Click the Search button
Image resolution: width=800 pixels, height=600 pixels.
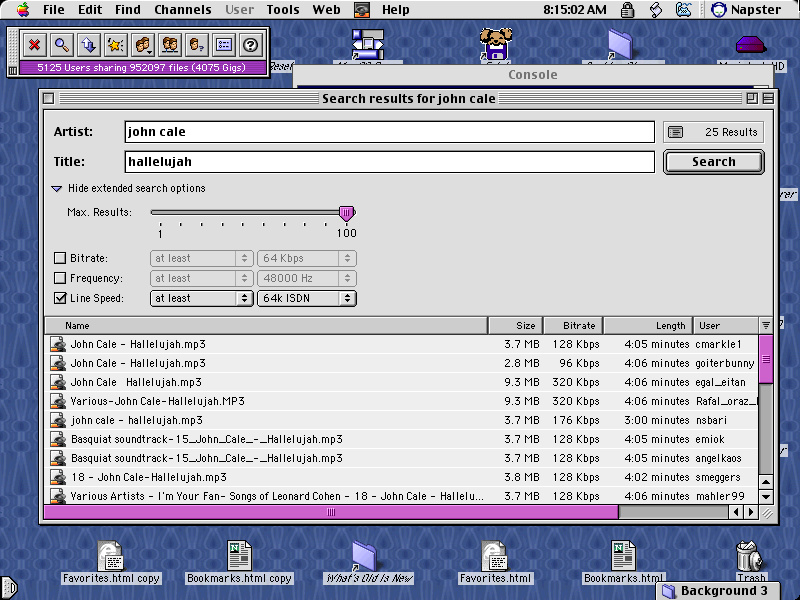713,162
